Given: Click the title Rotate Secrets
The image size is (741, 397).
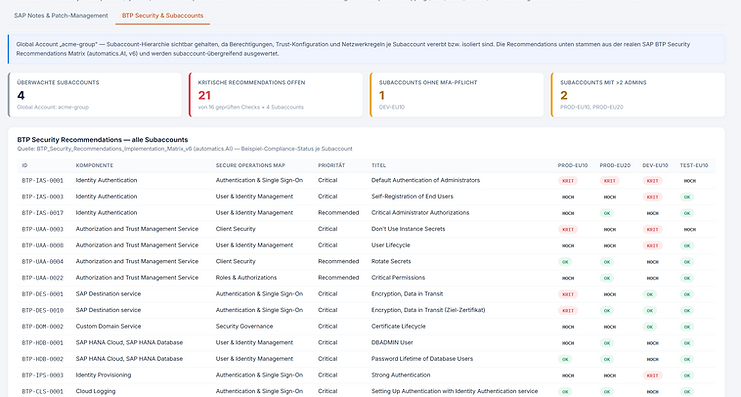Looking at the screenshot, I should coord(391,261).
